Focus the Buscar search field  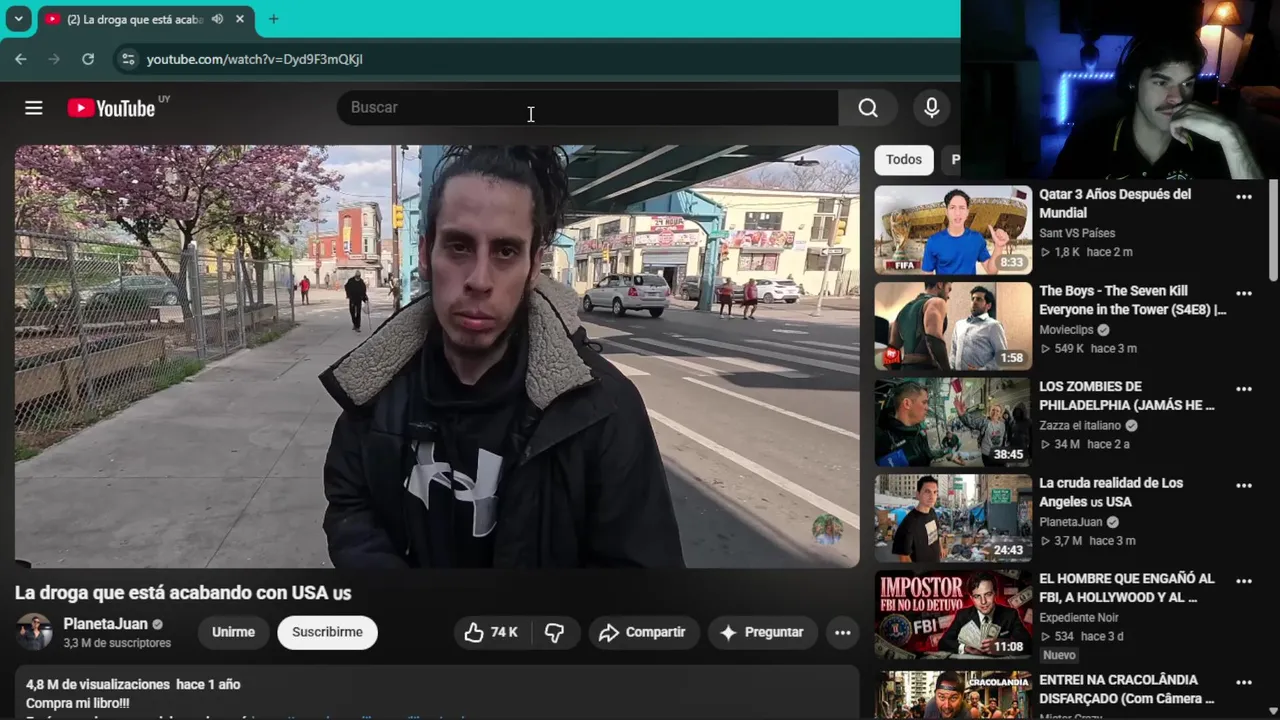[x=587, y=108]
